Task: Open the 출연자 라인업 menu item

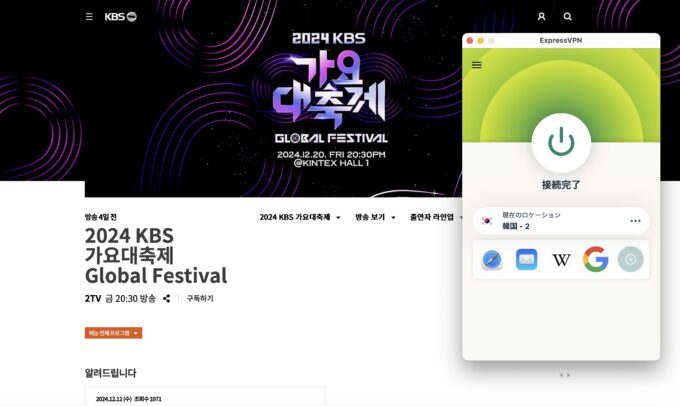Action: pos(434,217)
